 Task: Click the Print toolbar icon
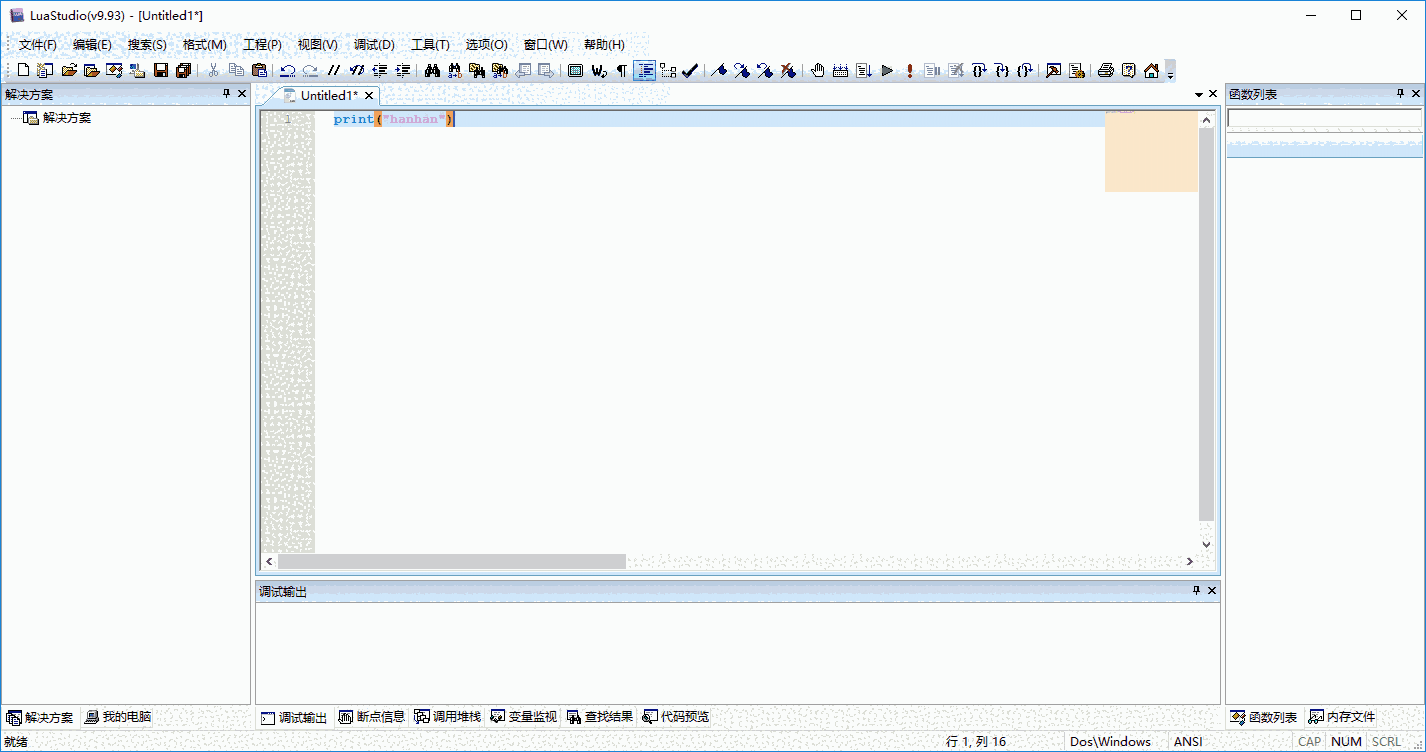[1106, 70]
